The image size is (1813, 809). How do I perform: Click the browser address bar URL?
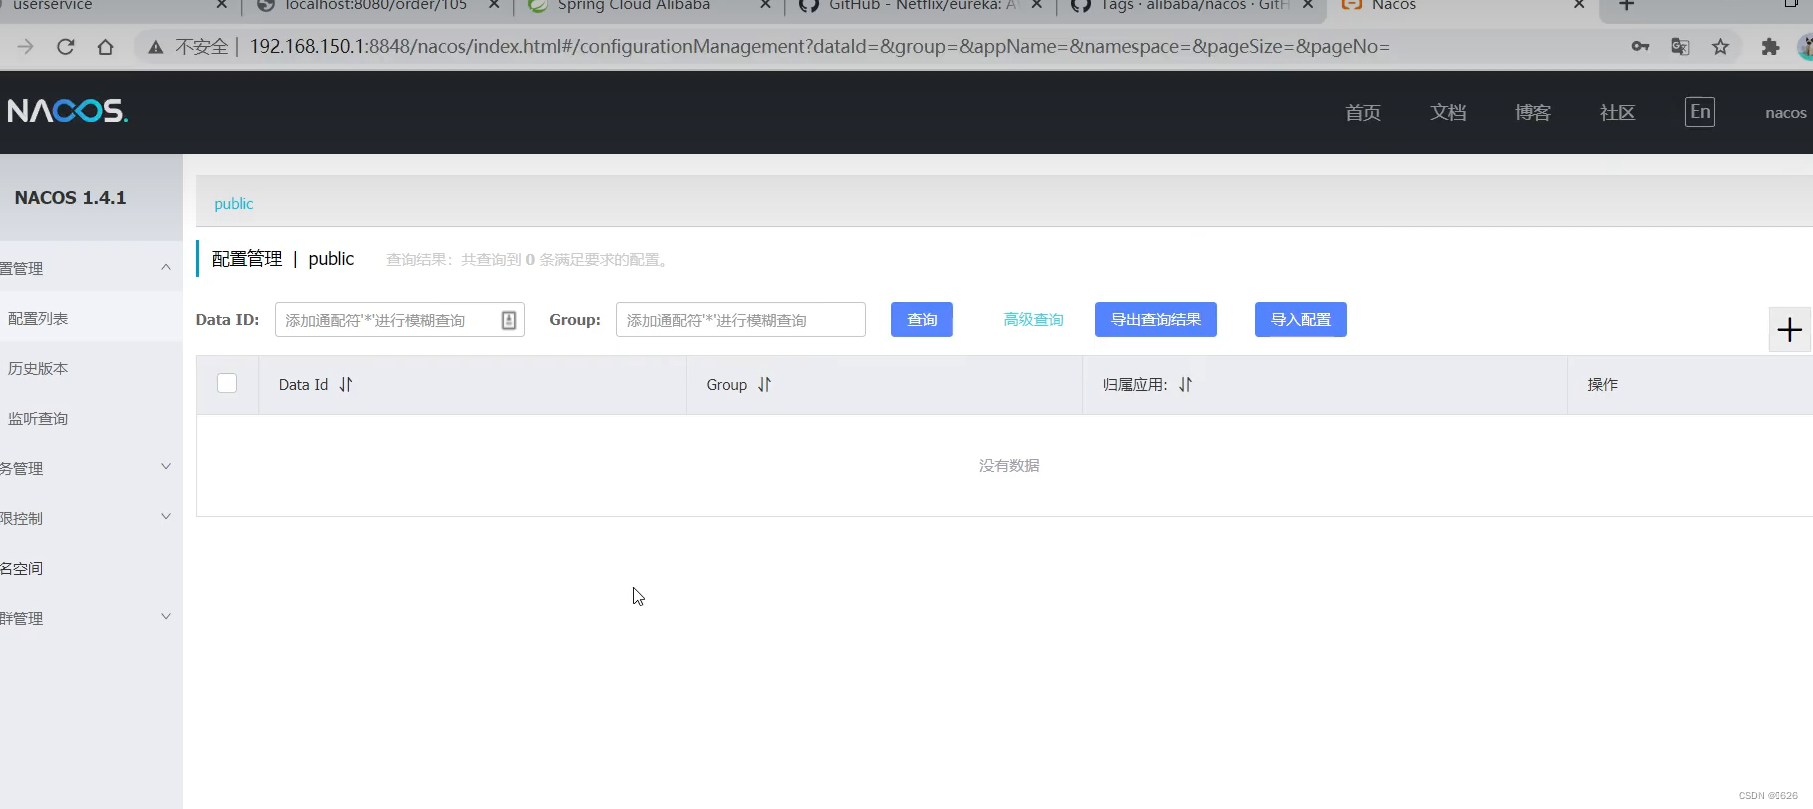(819, 47)
